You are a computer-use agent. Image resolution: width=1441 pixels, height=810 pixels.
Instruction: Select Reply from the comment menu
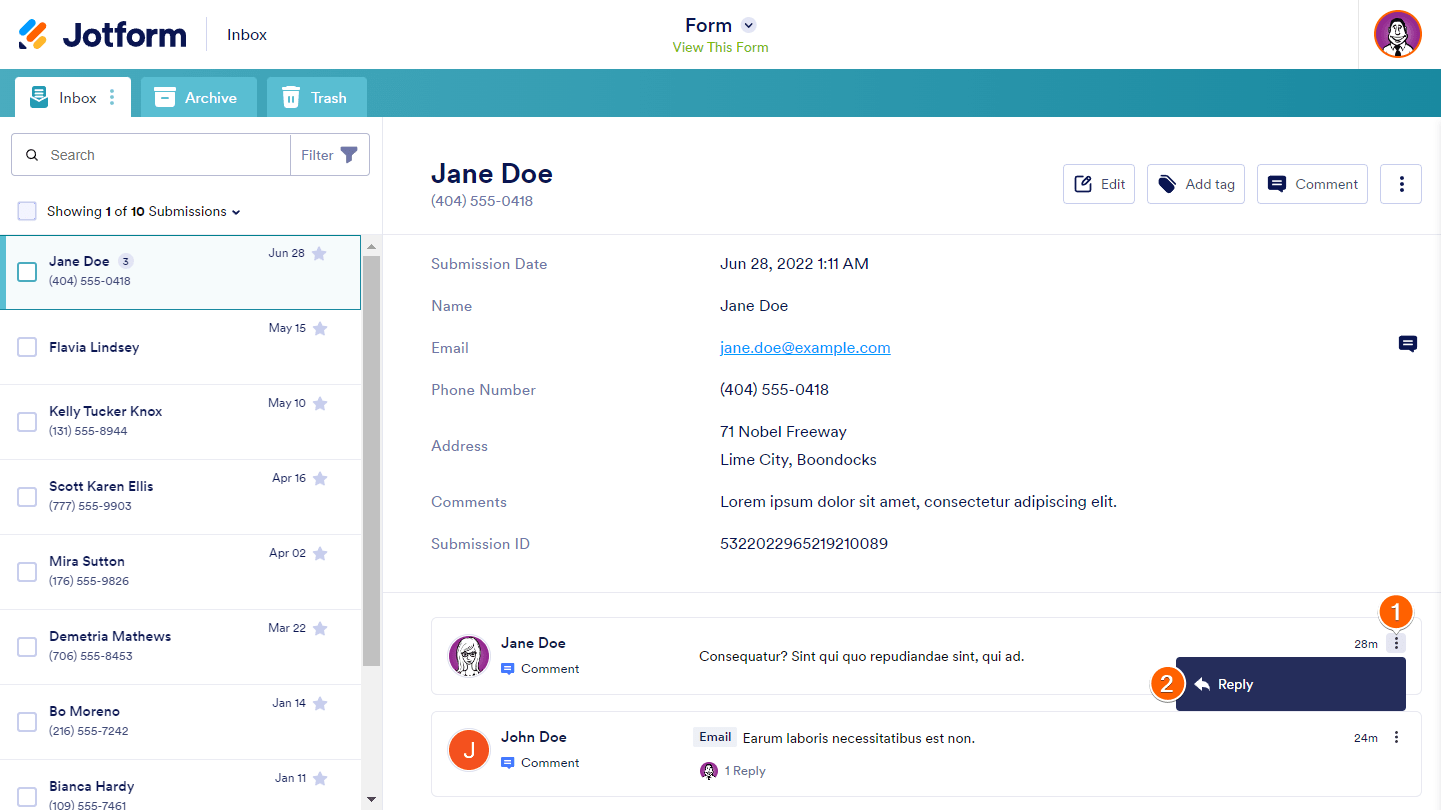(1291, 684)
